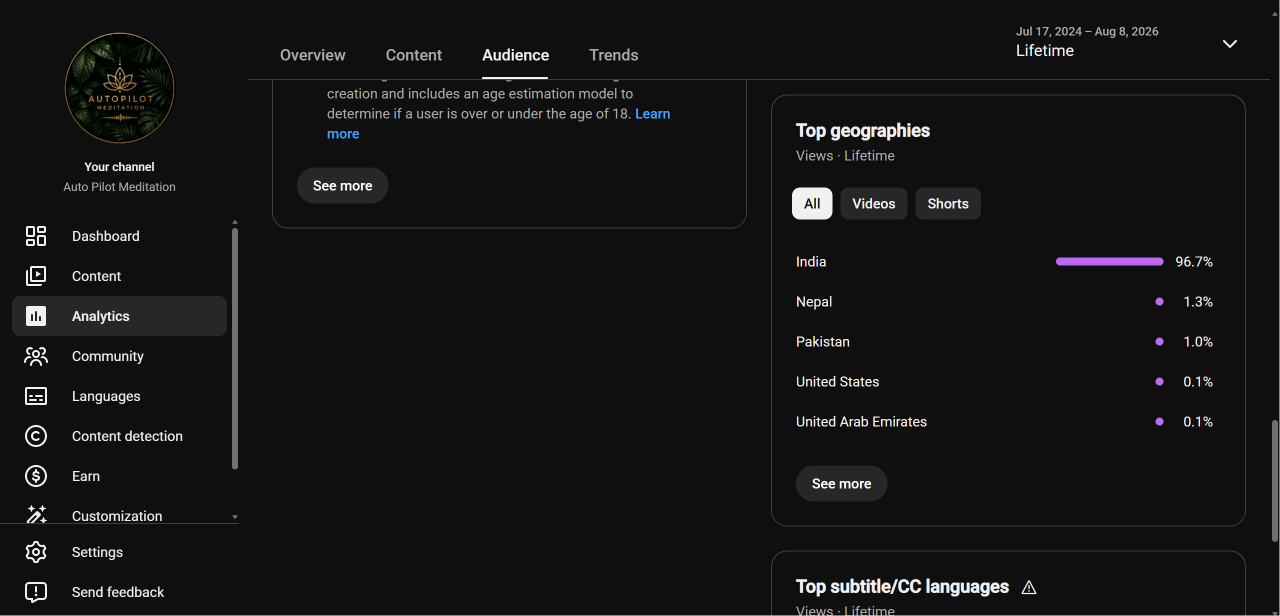
Task: Click the sidebar scrollbar thumb
Action: coord(235,348)
